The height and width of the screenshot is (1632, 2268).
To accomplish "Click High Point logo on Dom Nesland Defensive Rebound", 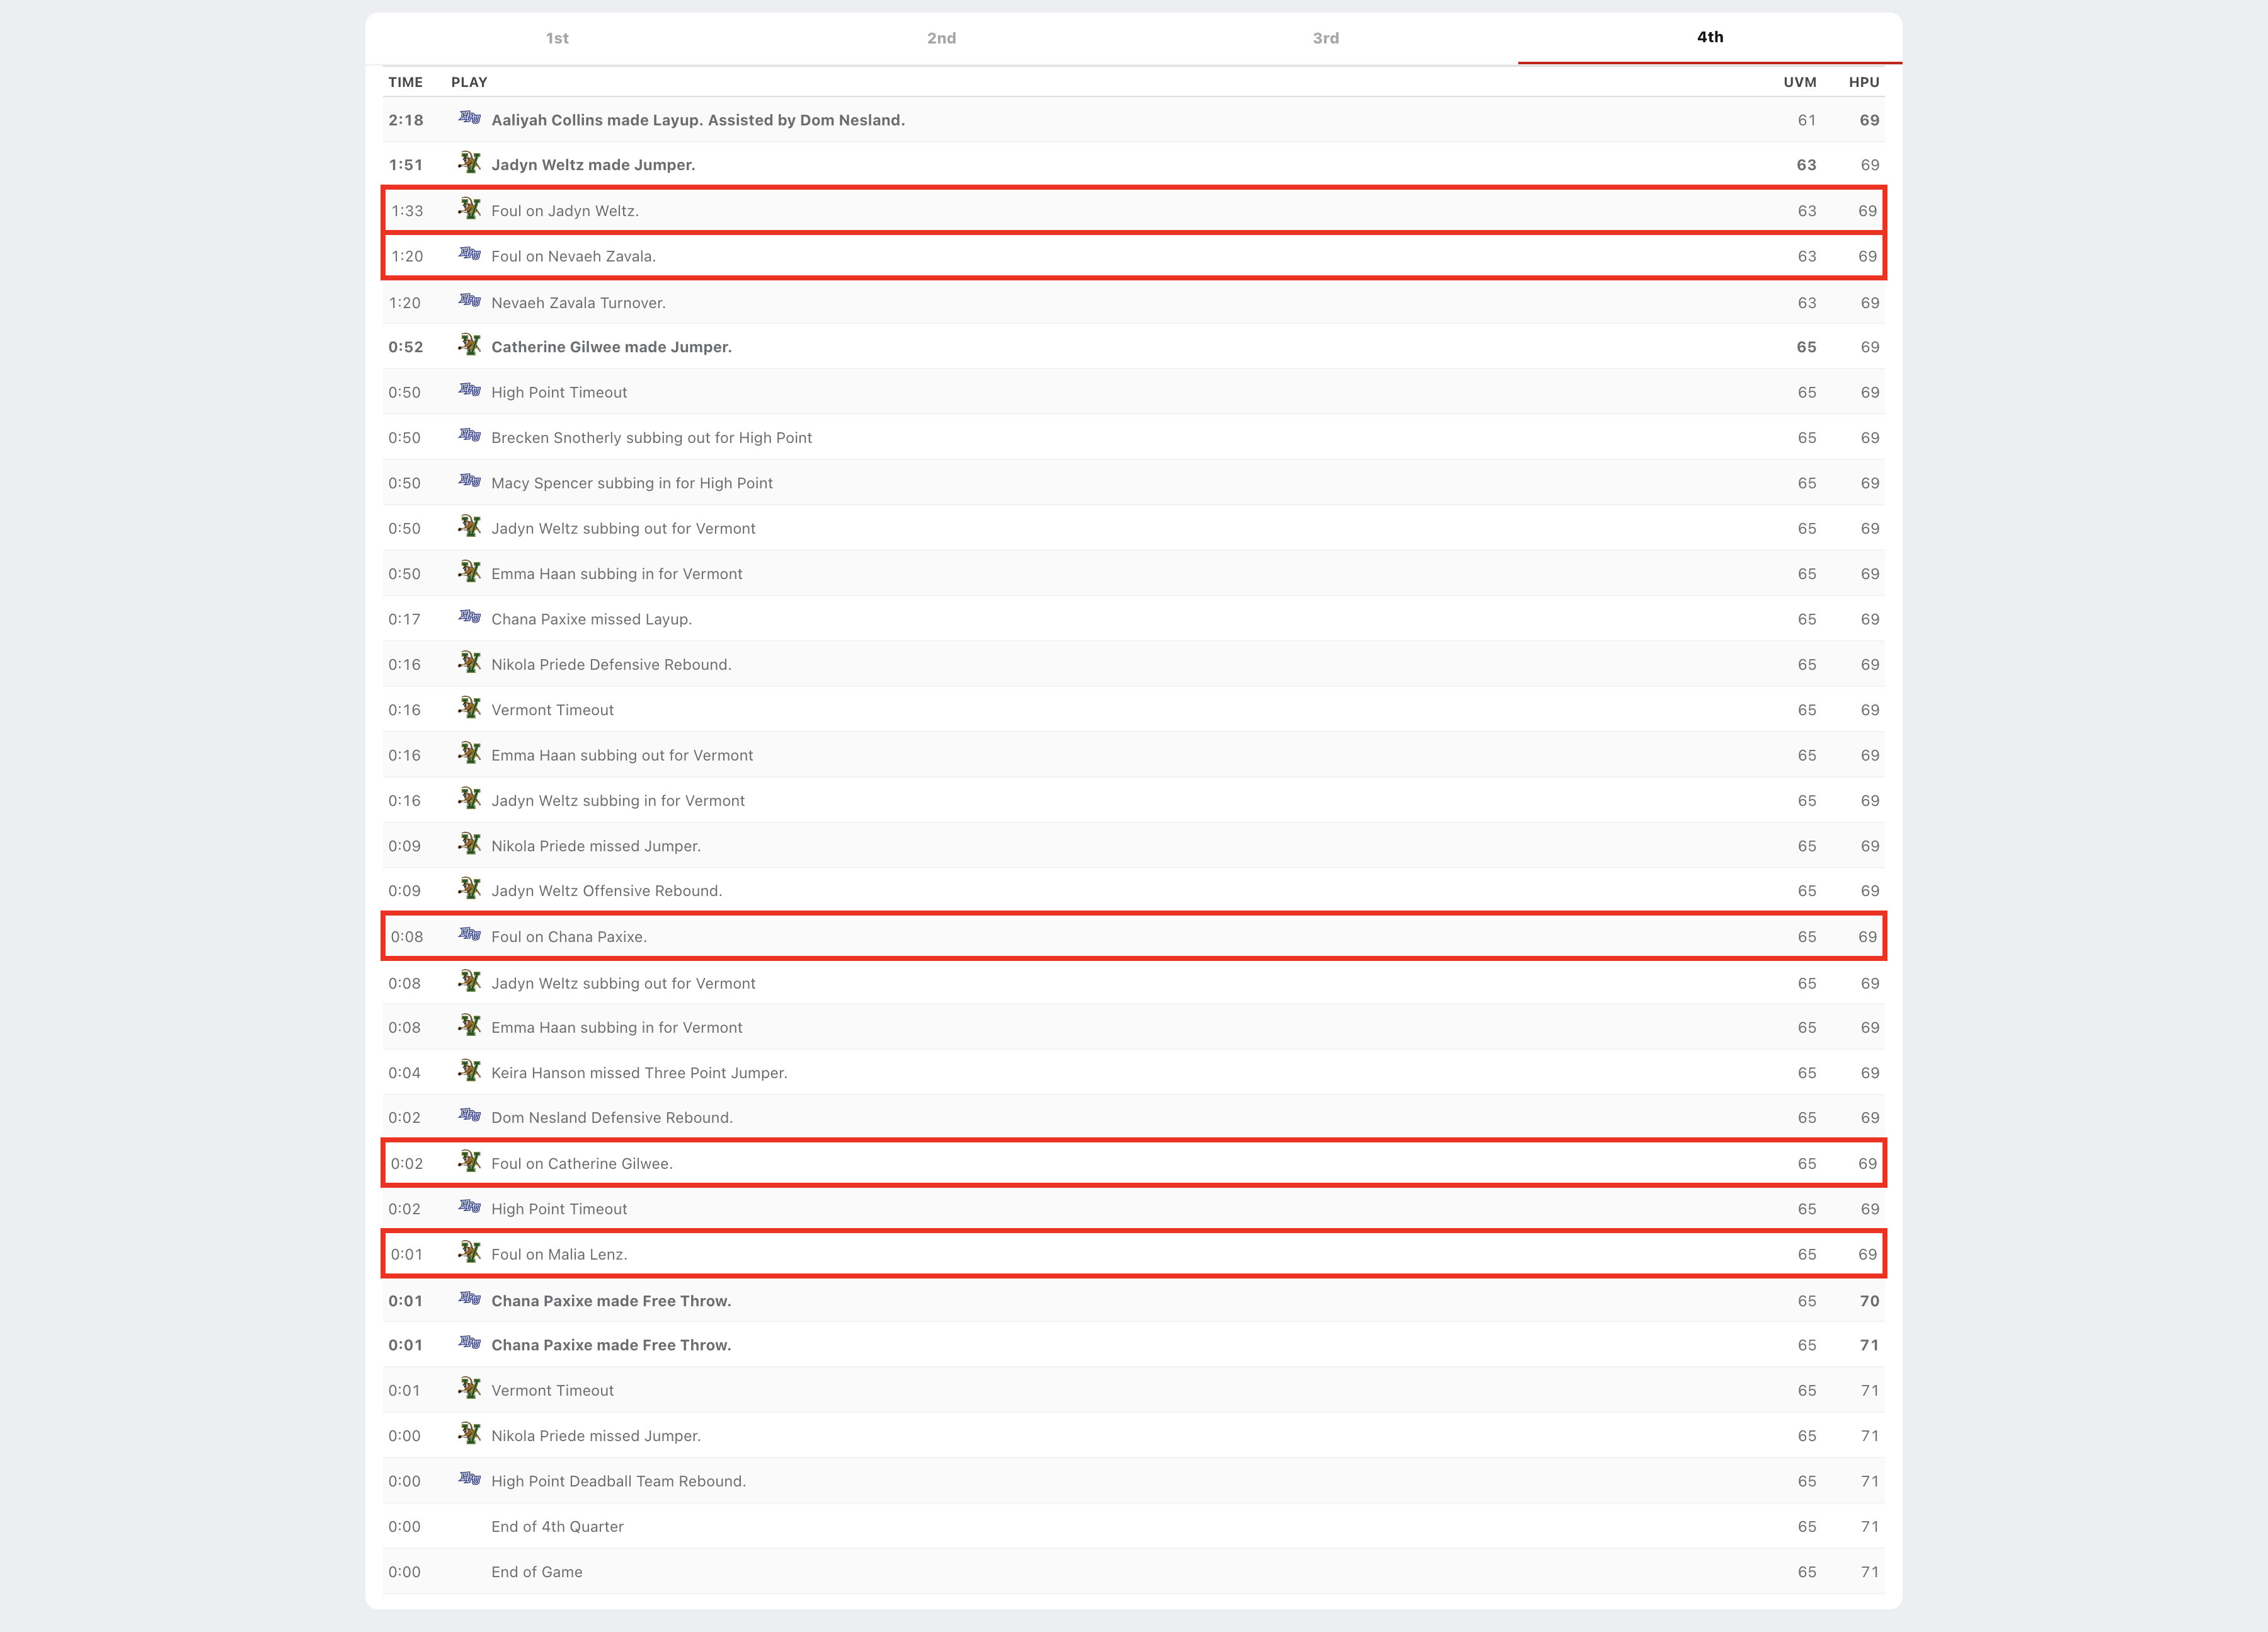I will (469, 1116).
